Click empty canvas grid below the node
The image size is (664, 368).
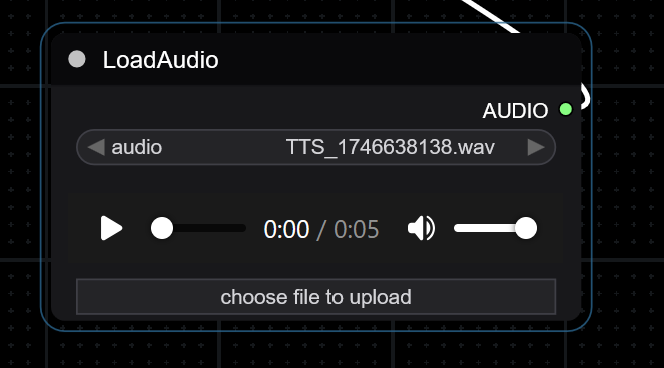pos(316,351)
